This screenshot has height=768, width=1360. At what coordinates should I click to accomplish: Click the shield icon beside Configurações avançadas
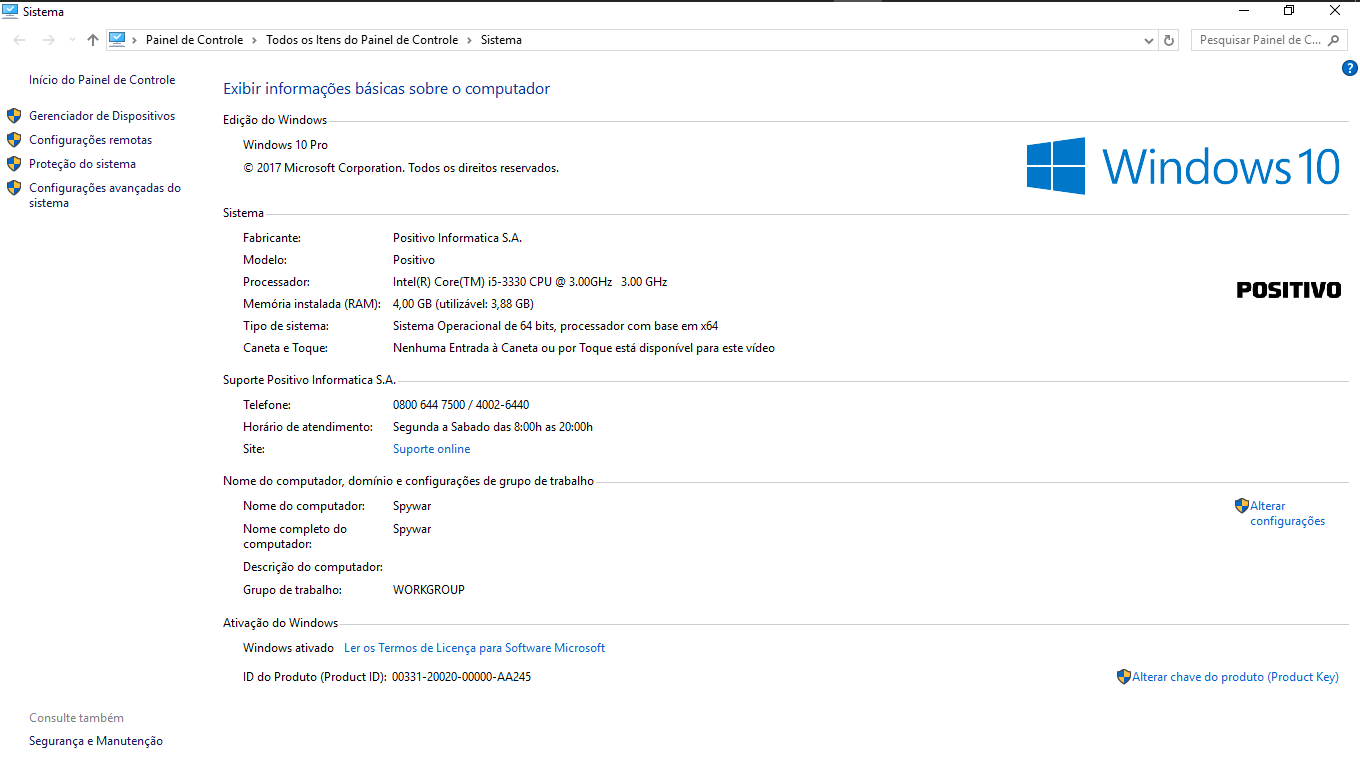(14, 188)
